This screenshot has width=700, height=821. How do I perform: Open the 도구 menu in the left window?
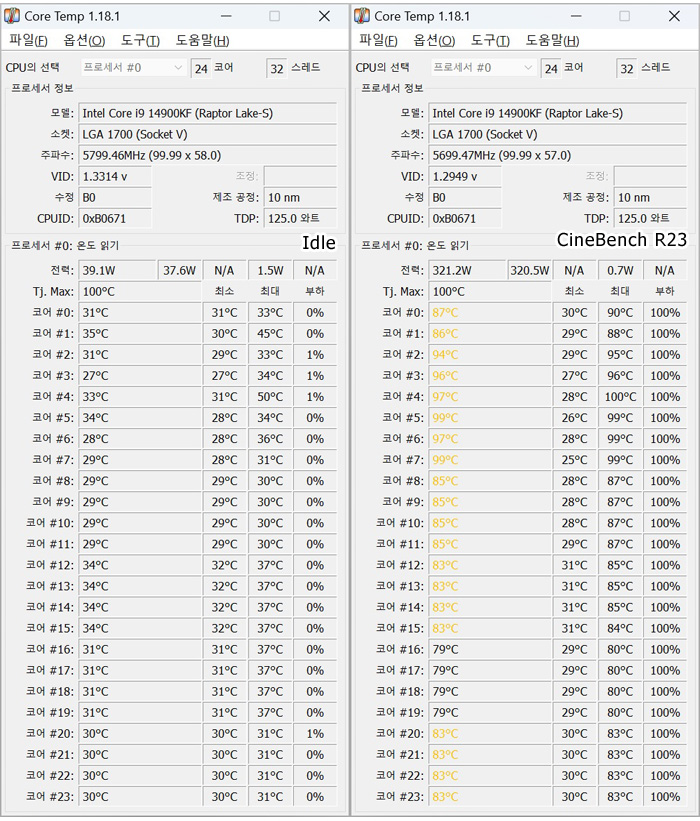click(140, 40)
